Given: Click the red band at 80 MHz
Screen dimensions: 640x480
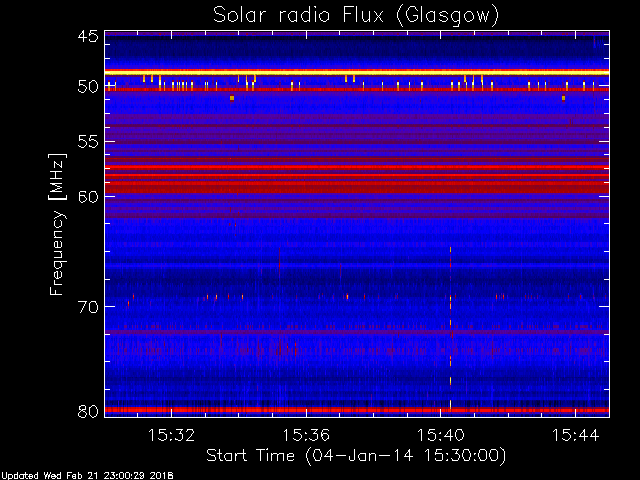Looking at the screenshot, I should pos(357,410).
